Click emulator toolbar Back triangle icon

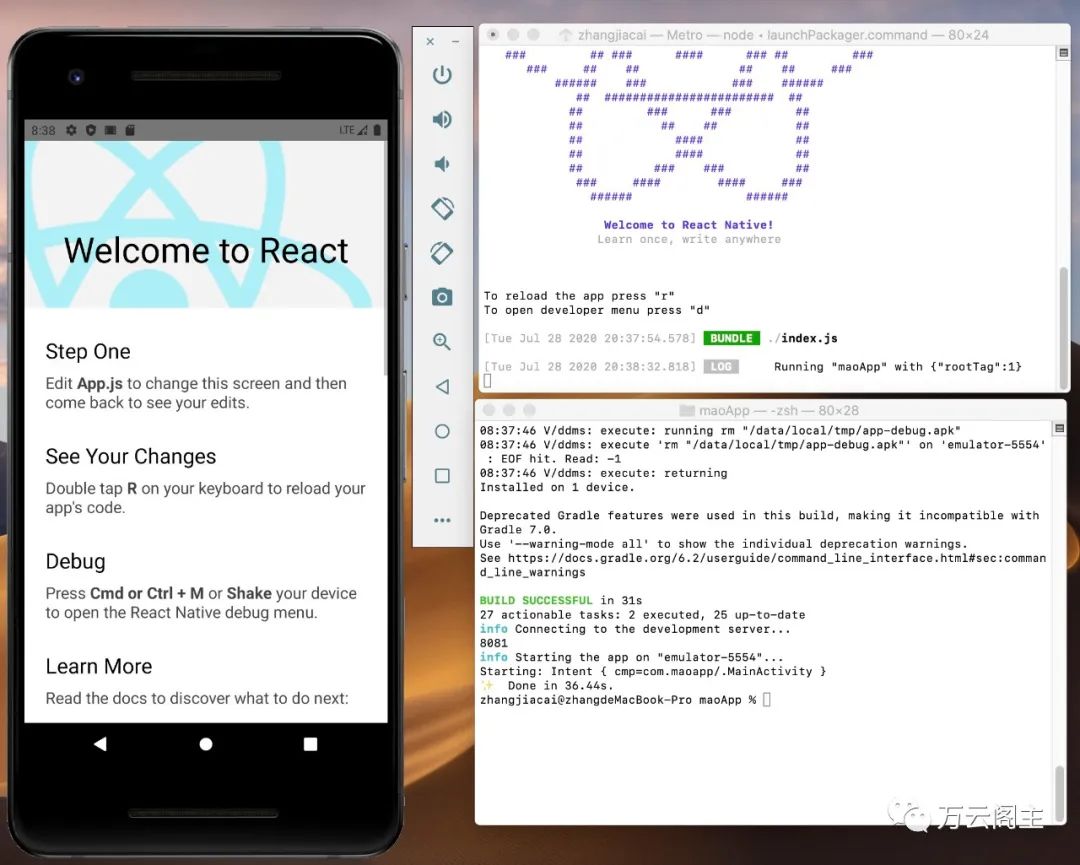[x=442, y=386]
